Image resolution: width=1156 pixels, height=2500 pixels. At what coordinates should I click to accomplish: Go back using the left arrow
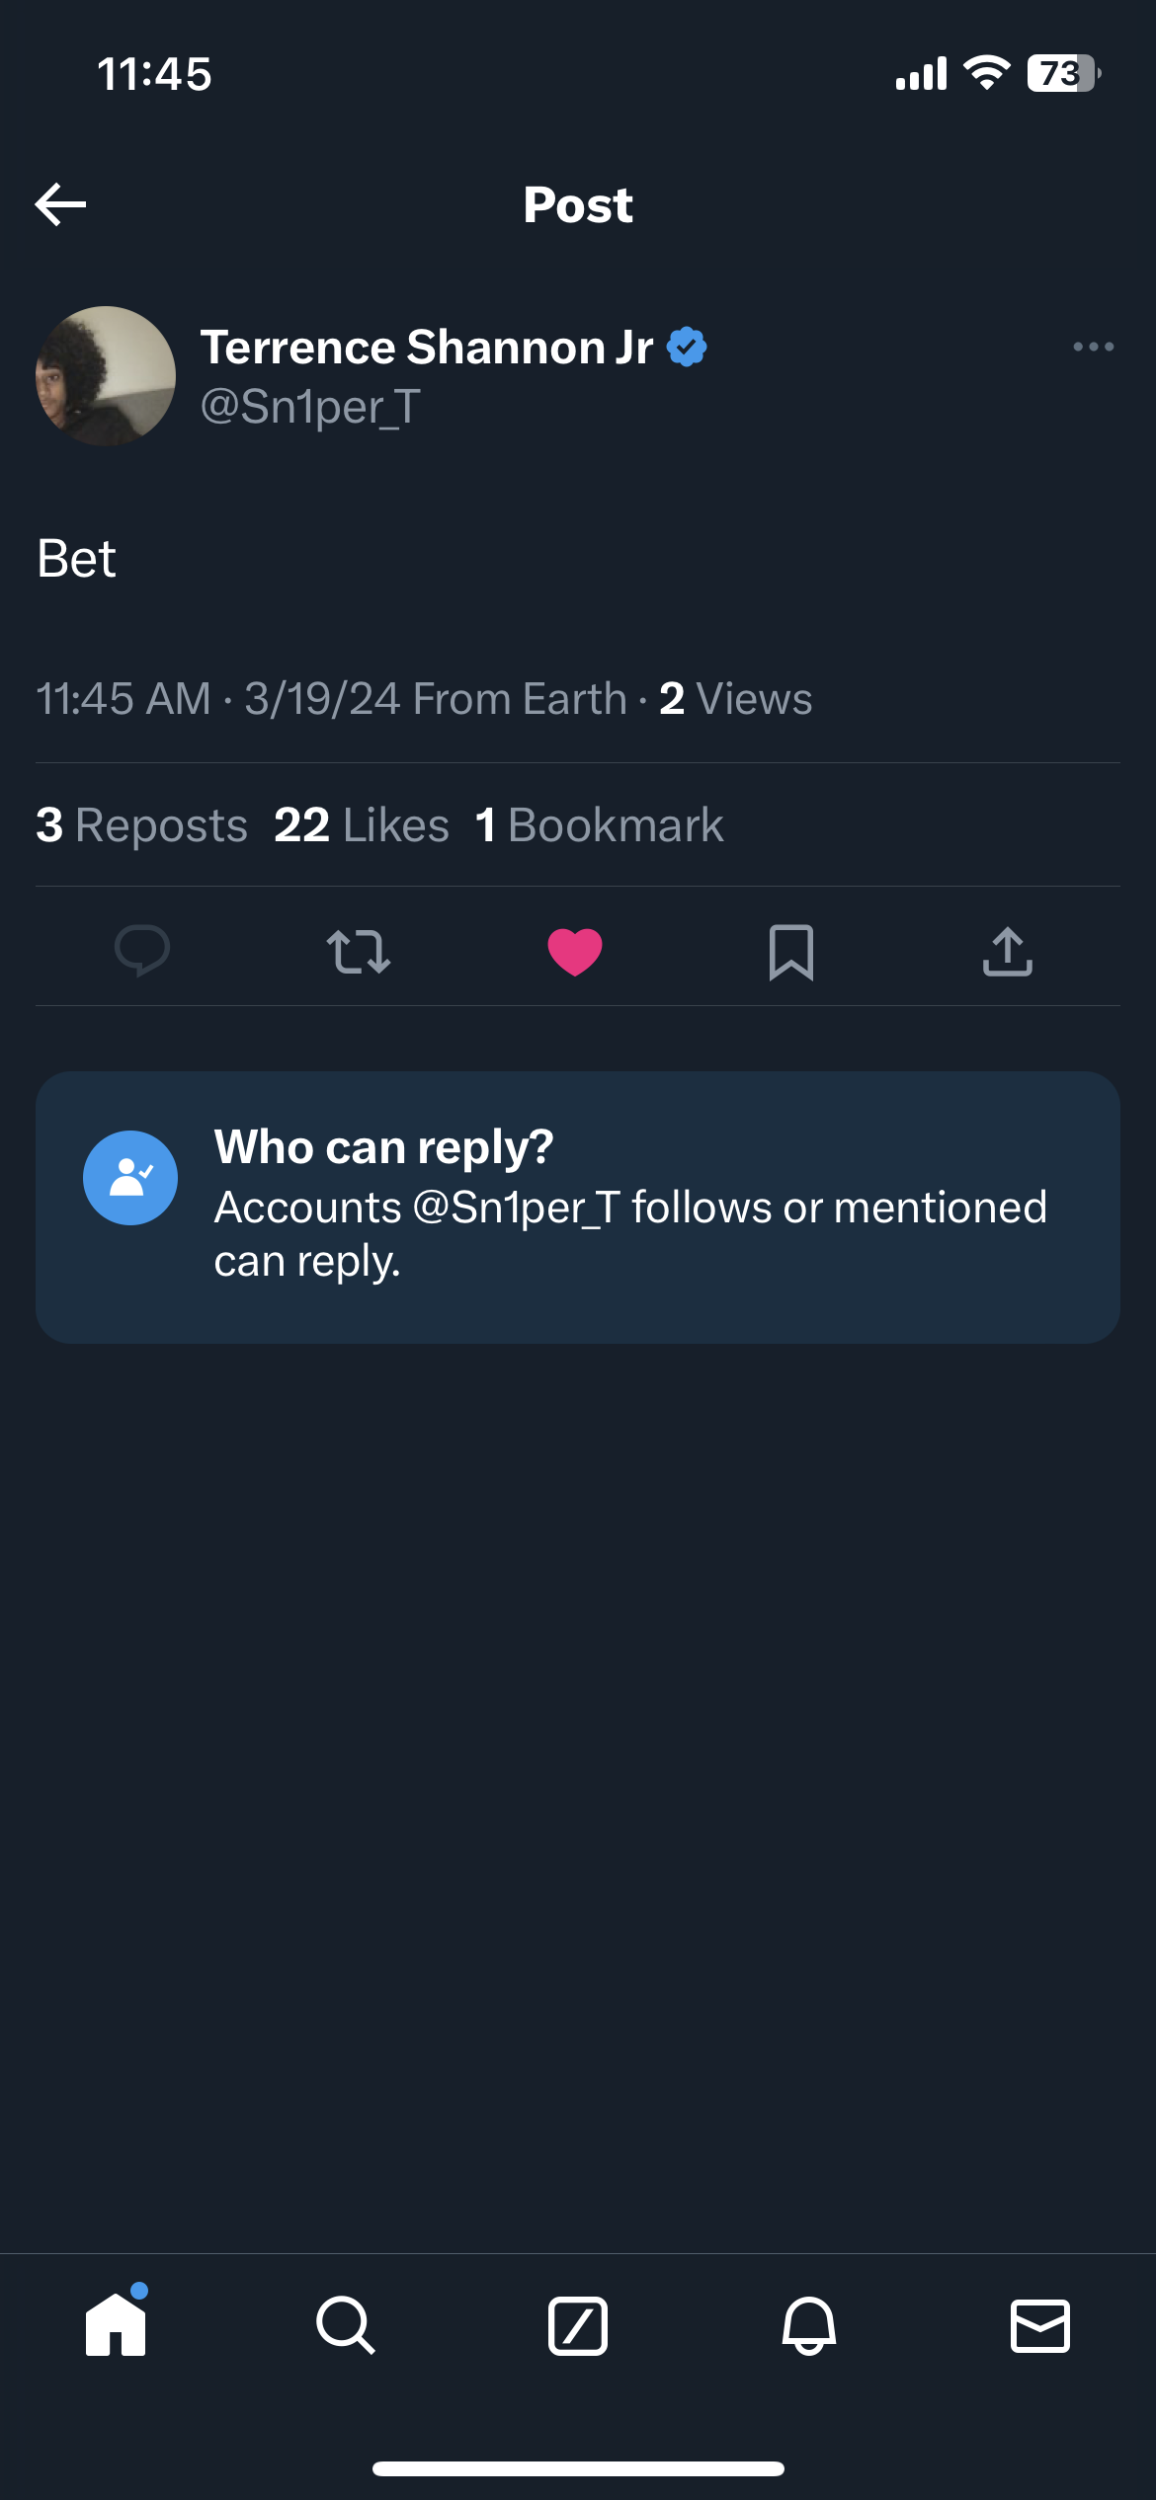pyautogui.click(x=60, y=205)
